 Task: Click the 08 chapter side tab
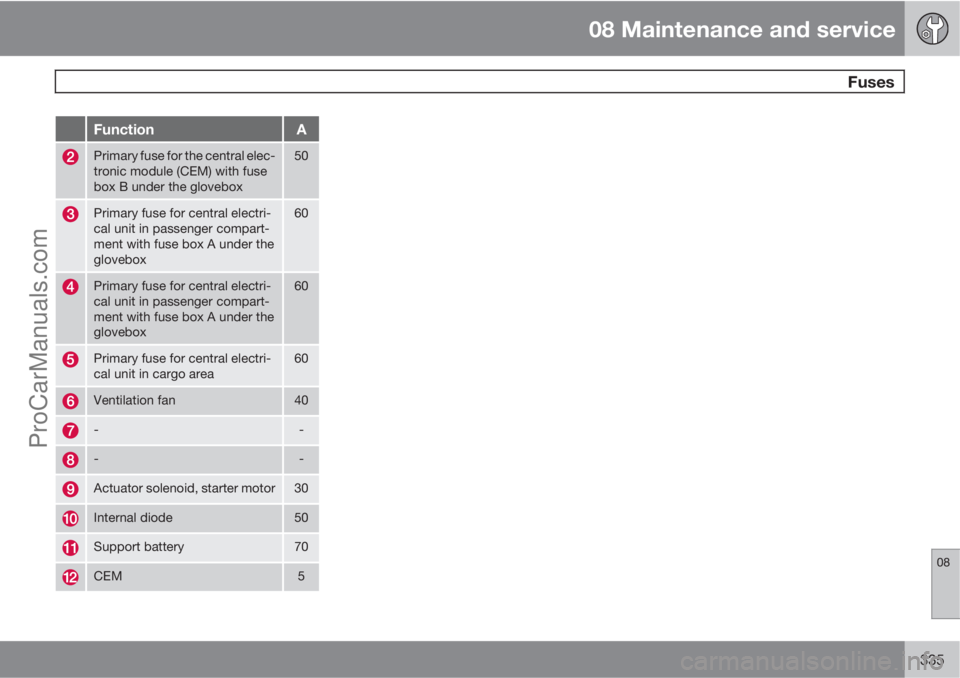coord(945,584)
